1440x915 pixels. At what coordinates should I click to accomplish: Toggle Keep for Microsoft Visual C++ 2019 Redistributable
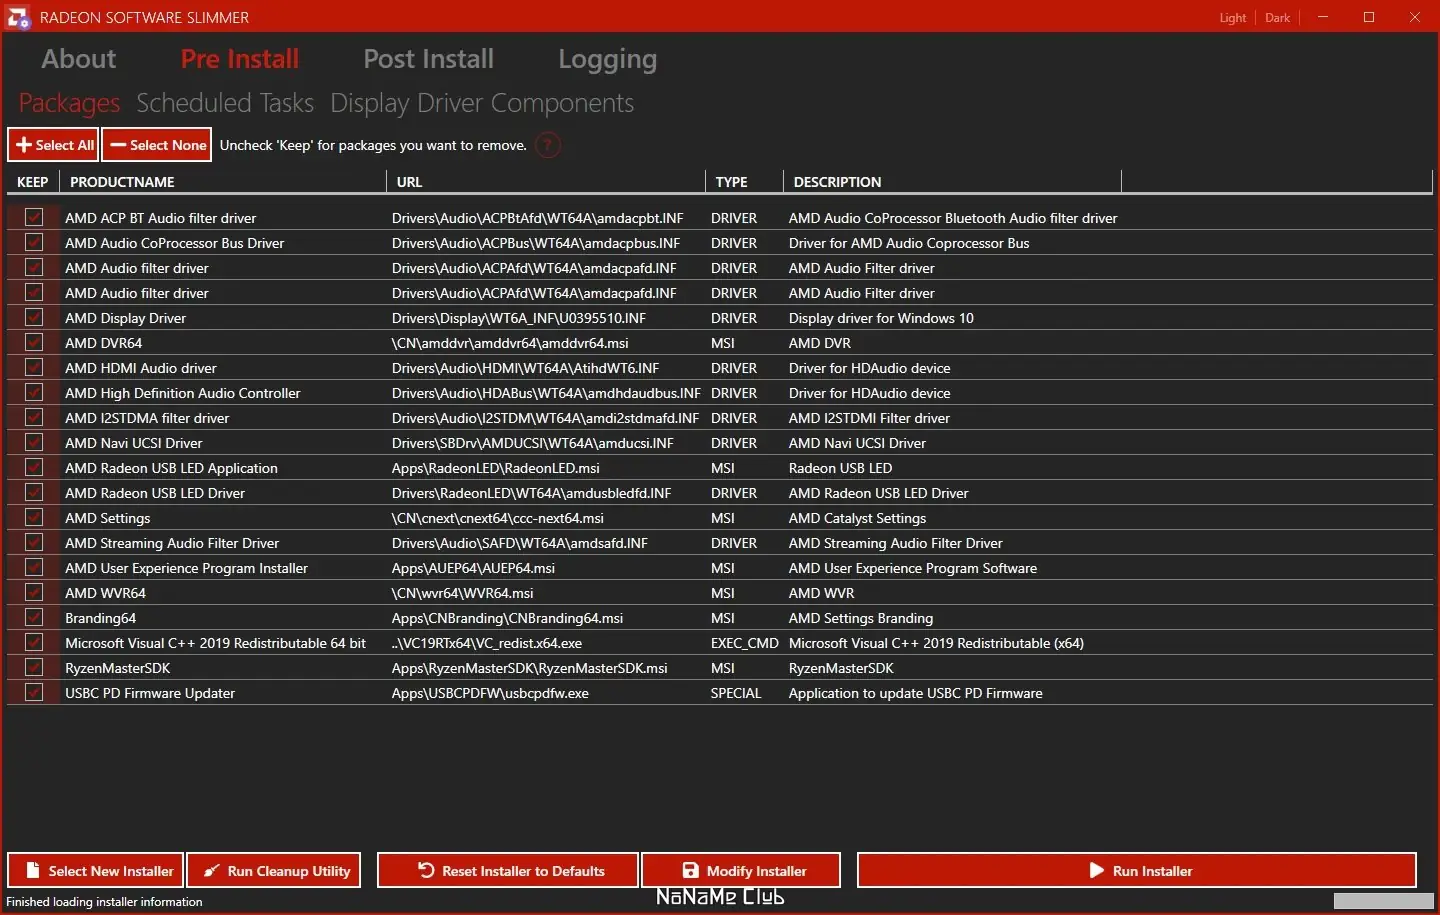[34, 642]
